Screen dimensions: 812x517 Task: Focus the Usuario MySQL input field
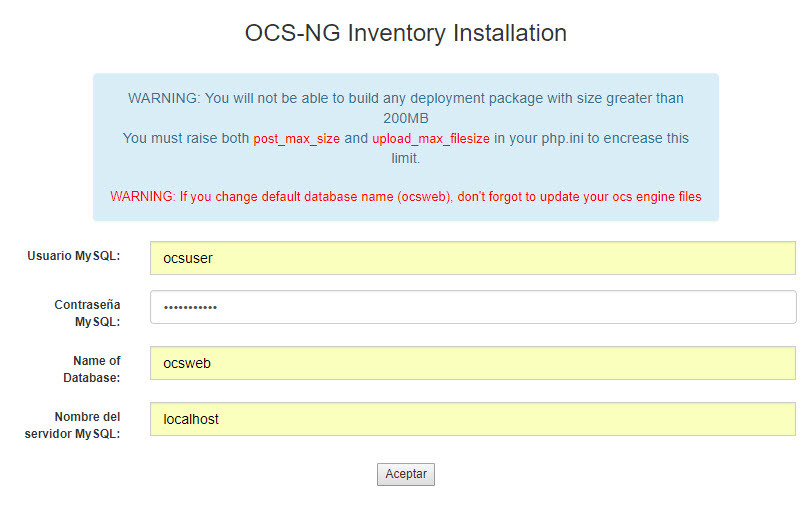pyautogui.click(x=473, y=258)
